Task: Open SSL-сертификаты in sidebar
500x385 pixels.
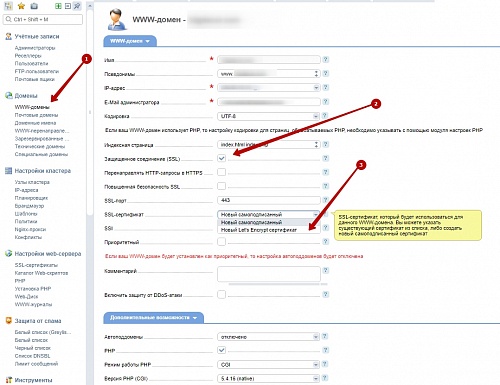Action: click(36, 265)
